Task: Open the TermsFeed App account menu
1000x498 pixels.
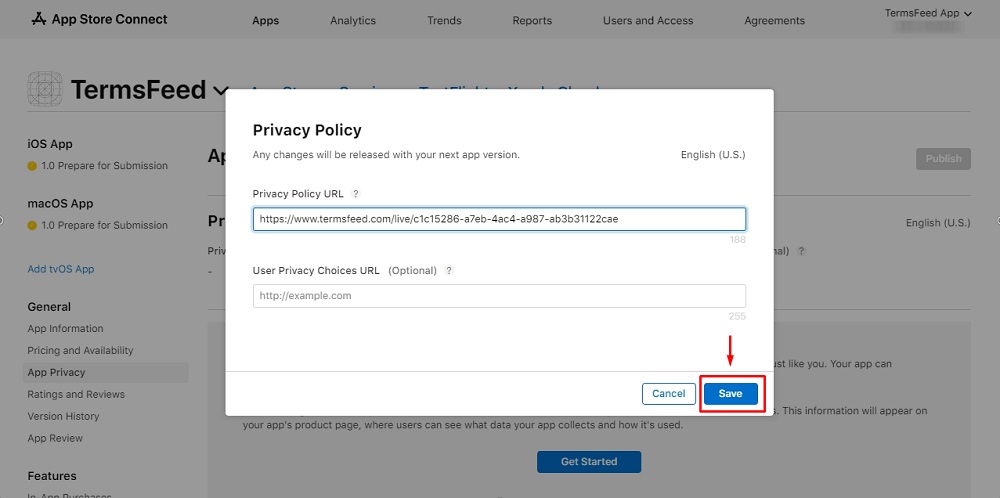Action: point(928,13)
